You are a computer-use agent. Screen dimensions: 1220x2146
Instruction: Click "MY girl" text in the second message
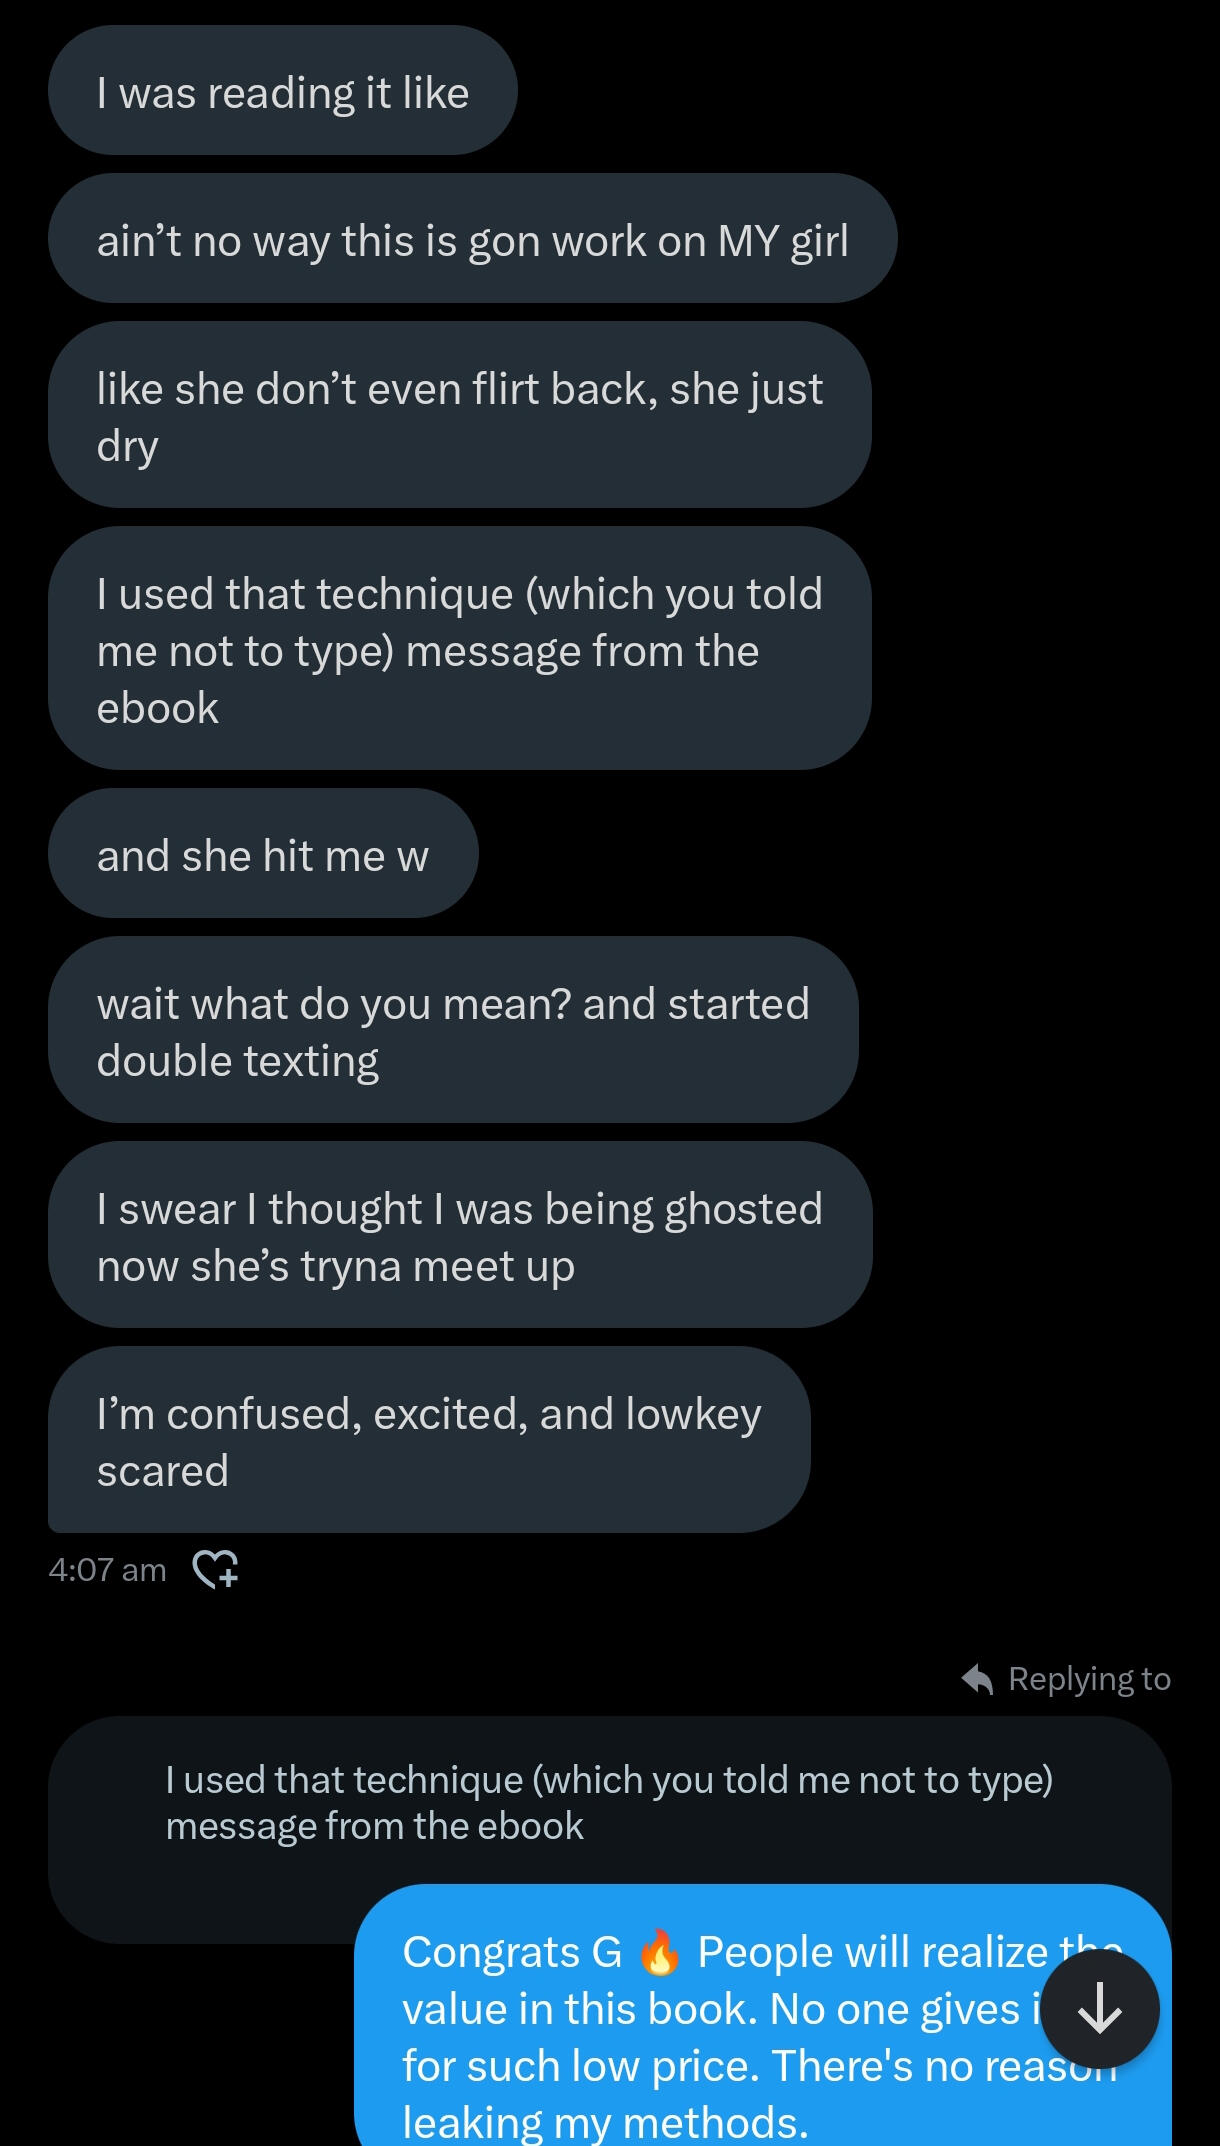(783, 241)
